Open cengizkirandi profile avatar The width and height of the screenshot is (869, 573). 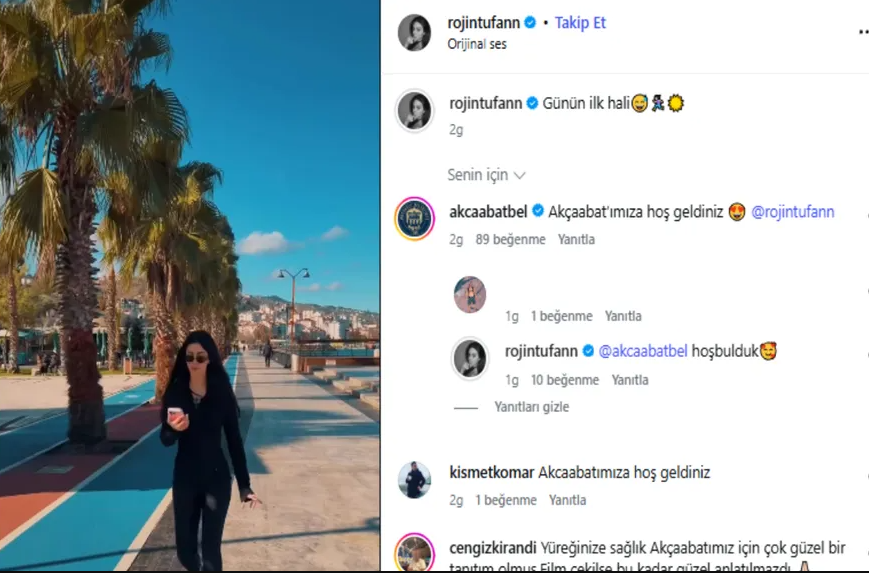click(x=415, y=553)
